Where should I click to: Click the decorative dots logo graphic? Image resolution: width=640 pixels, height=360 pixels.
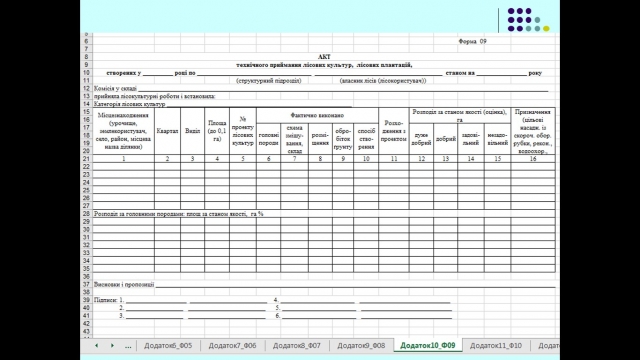coord(528,20)
